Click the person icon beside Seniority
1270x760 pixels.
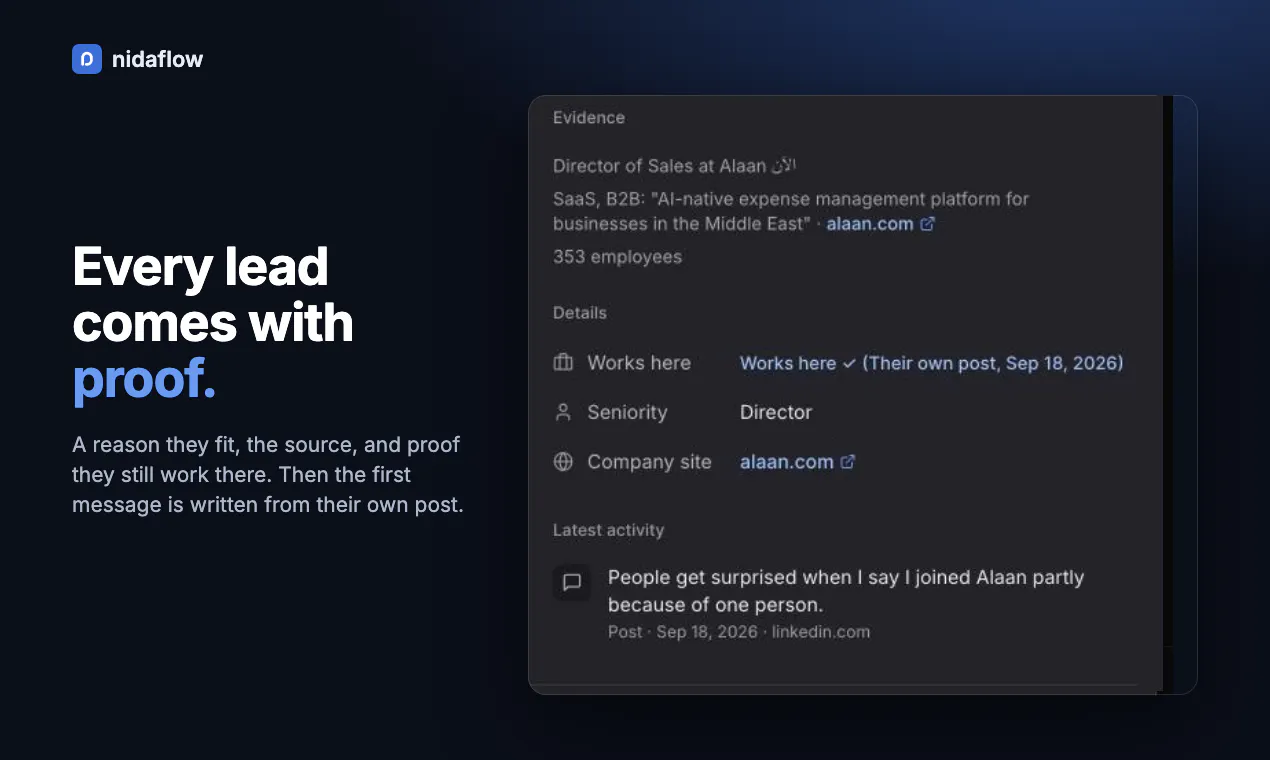point(564,412)
